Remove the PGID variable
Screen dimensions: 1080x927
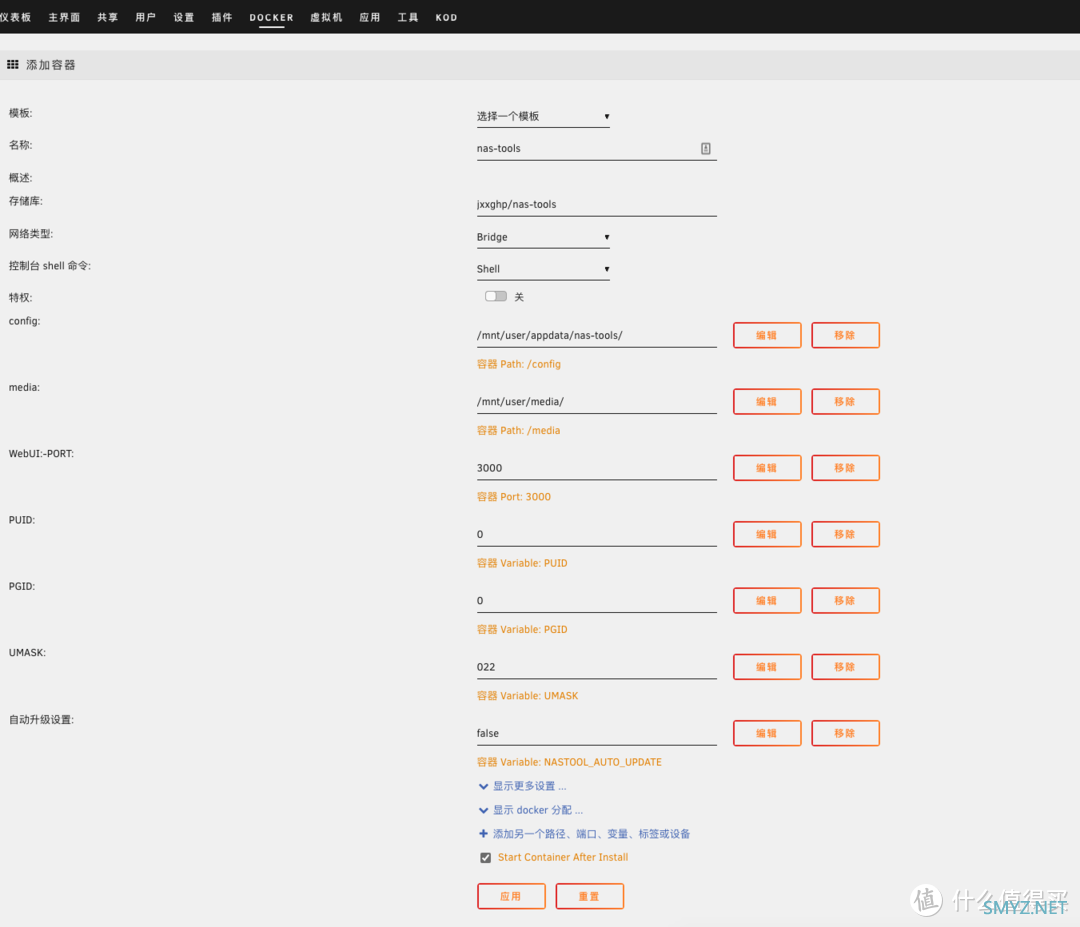(845, 601)
